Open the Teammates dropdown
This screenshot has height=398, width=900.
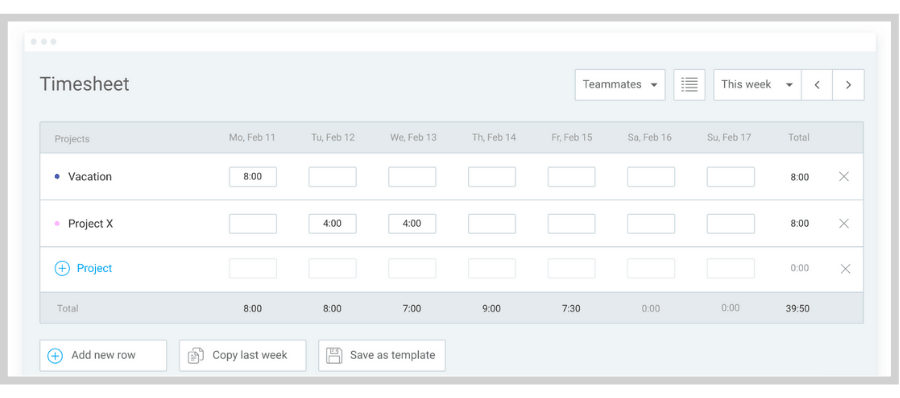click(x=620, y=84)
